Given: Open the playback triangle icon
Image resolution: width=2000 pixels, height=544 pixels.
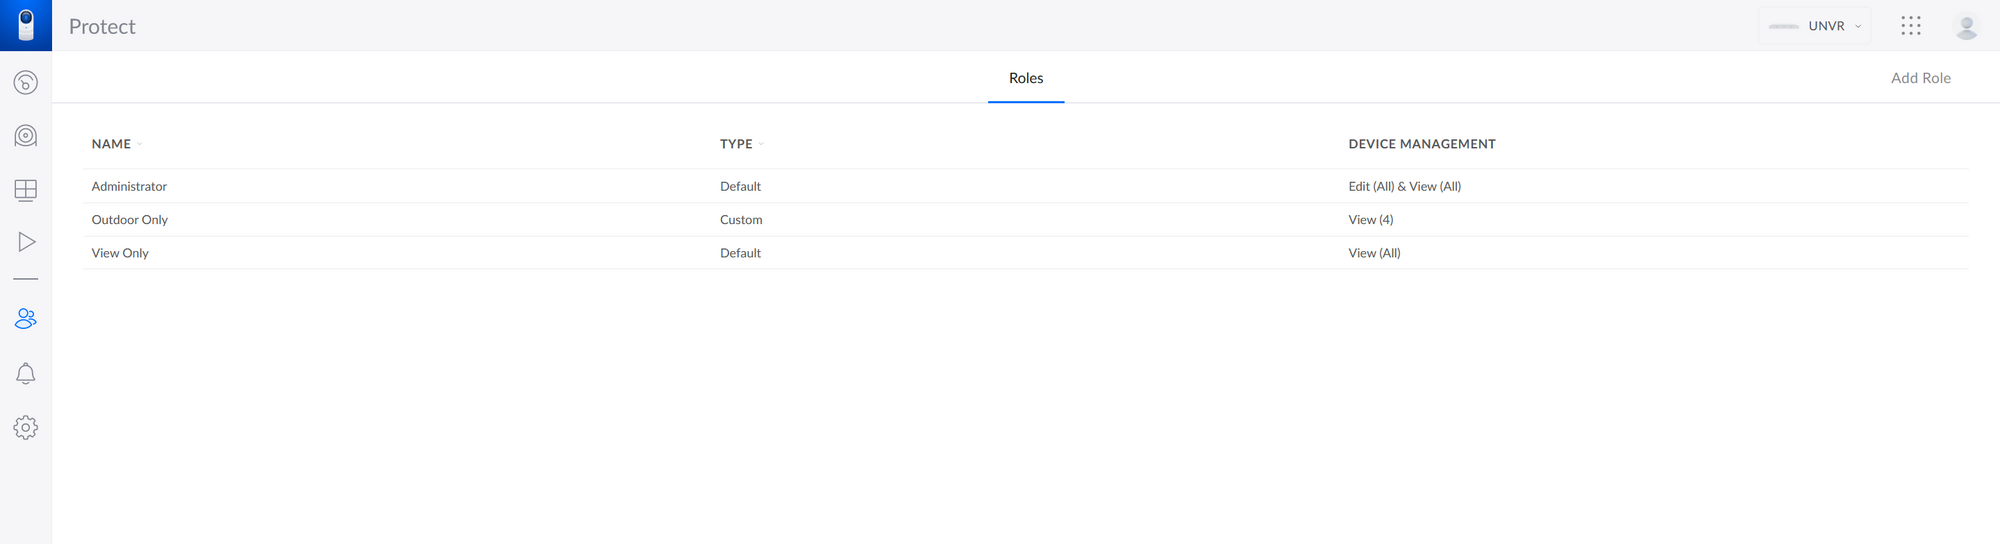Looking at the screenshot, I should 27,242.
